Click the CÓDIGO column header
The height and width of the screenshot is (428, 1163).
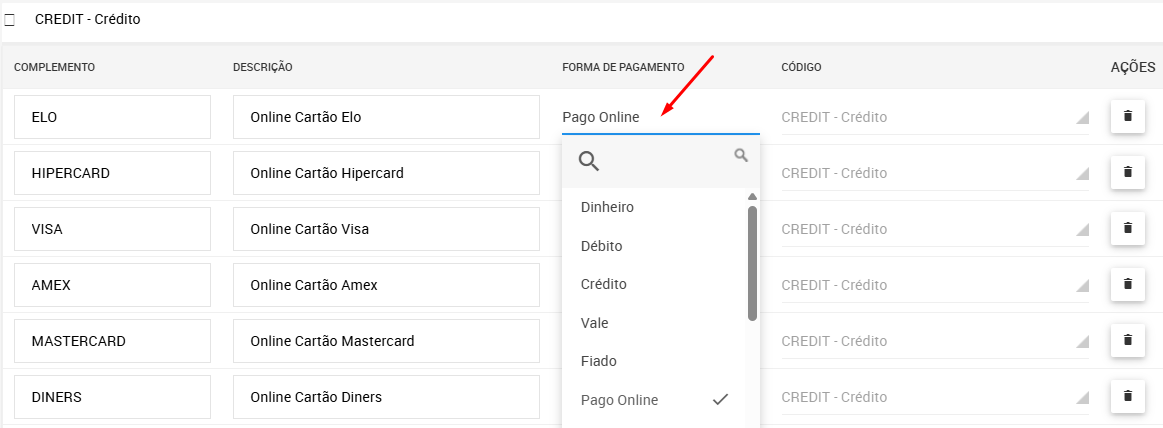click(801, 68)
